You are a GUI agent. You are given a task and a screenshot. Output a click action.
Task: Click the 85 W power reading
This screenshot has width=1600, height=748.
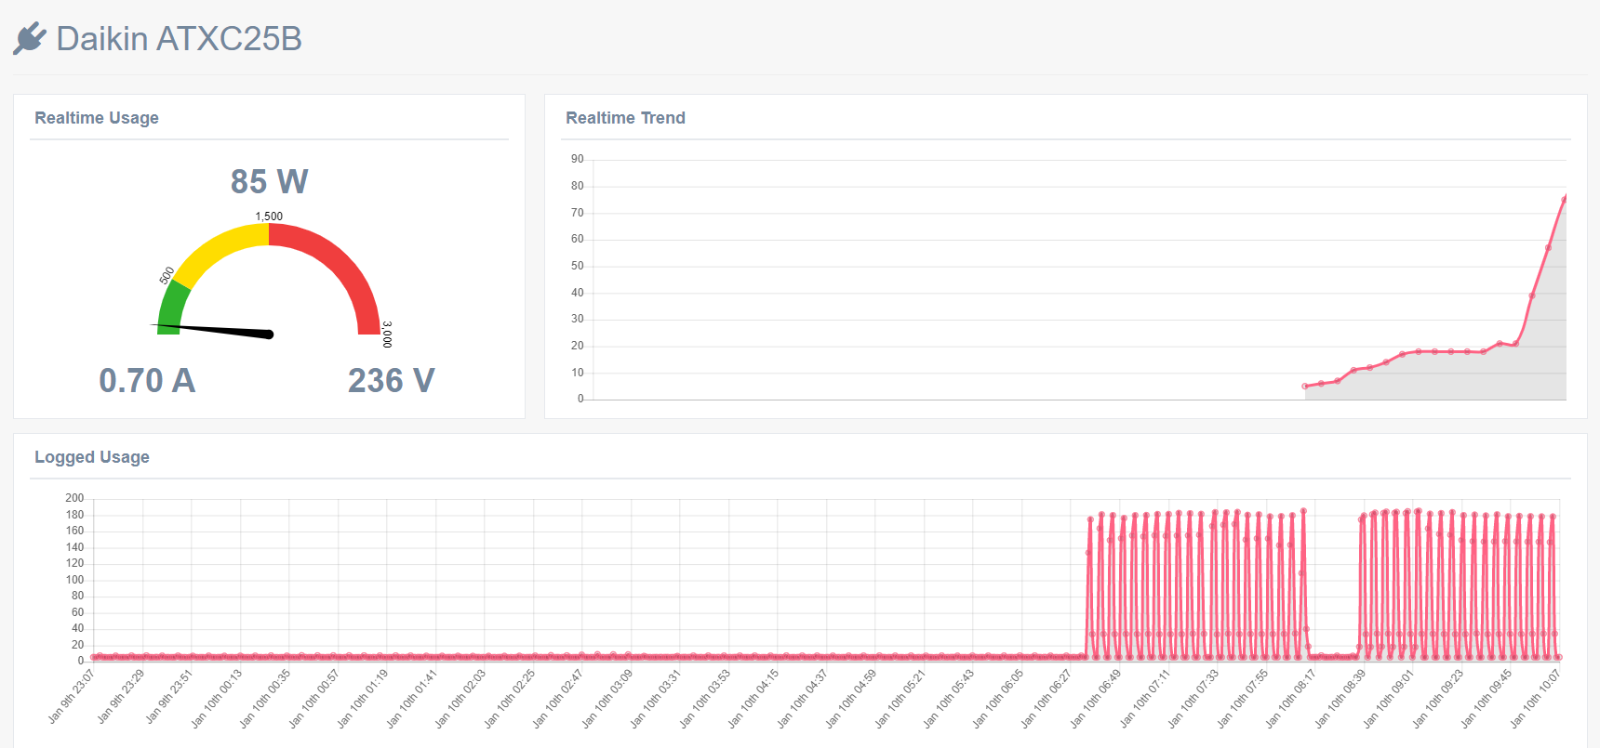point(269,181)
